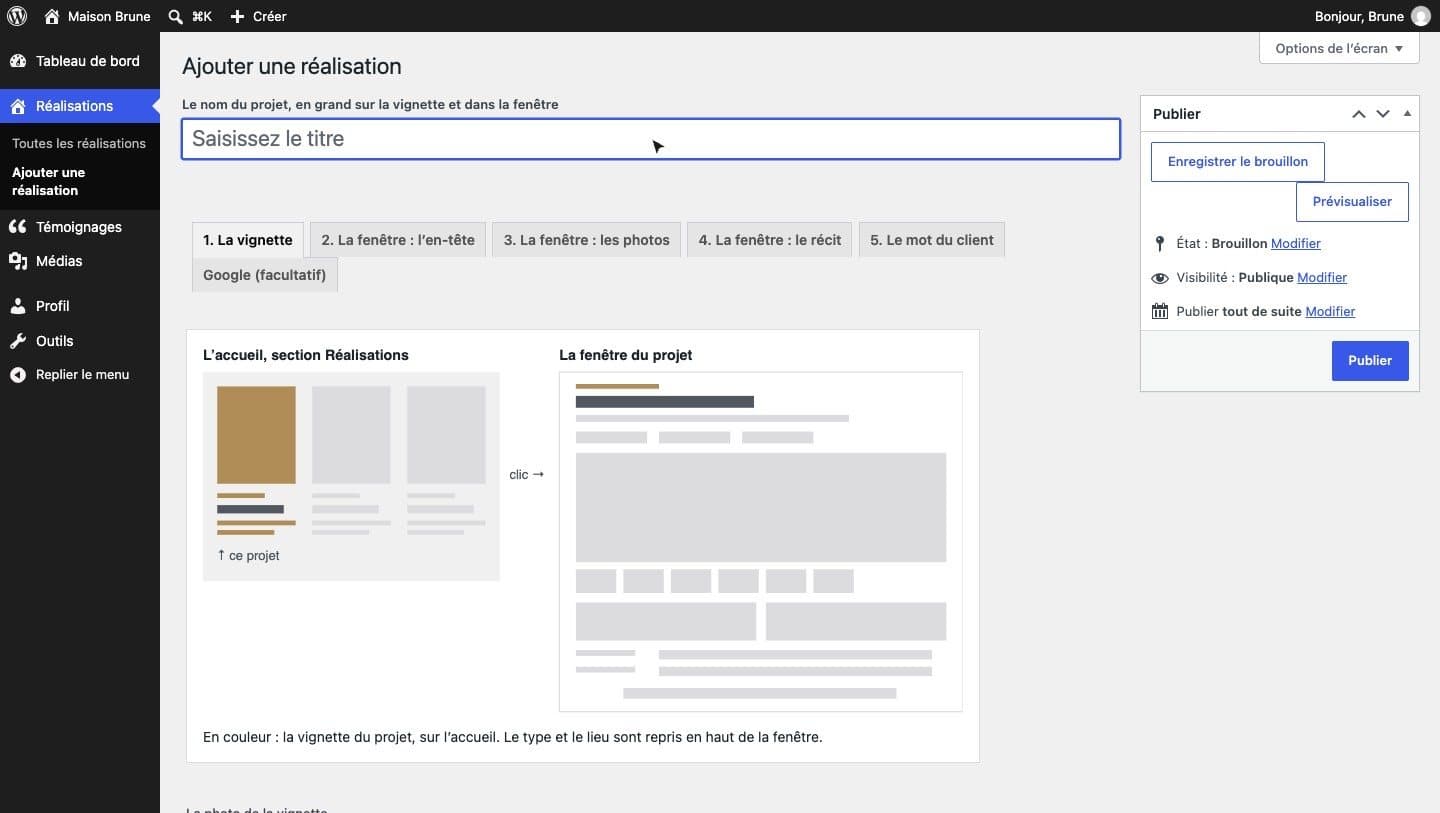Viewport: 1440px width, 813px height.
Task: Click the Tableau de bord dashboard icon
Action: click(x=18, y=61)
